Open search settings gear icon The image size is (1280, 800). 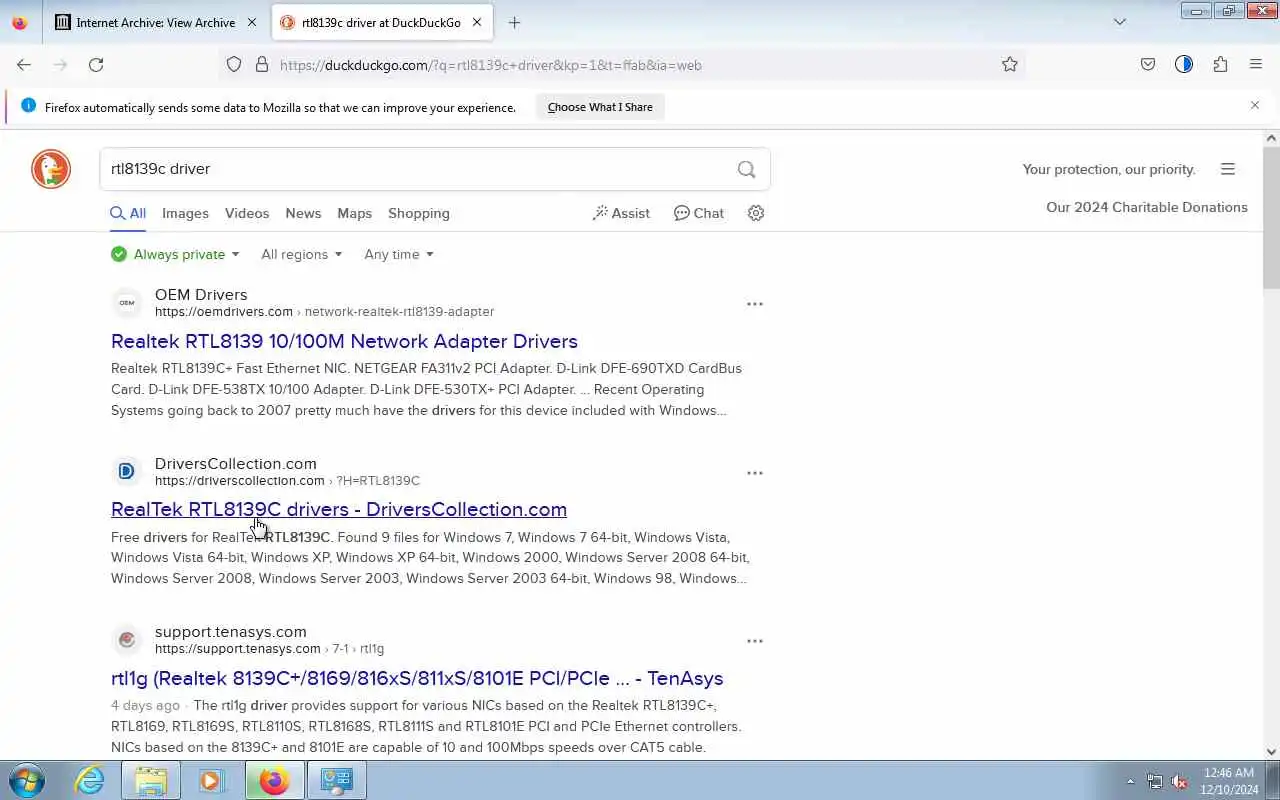756,213
